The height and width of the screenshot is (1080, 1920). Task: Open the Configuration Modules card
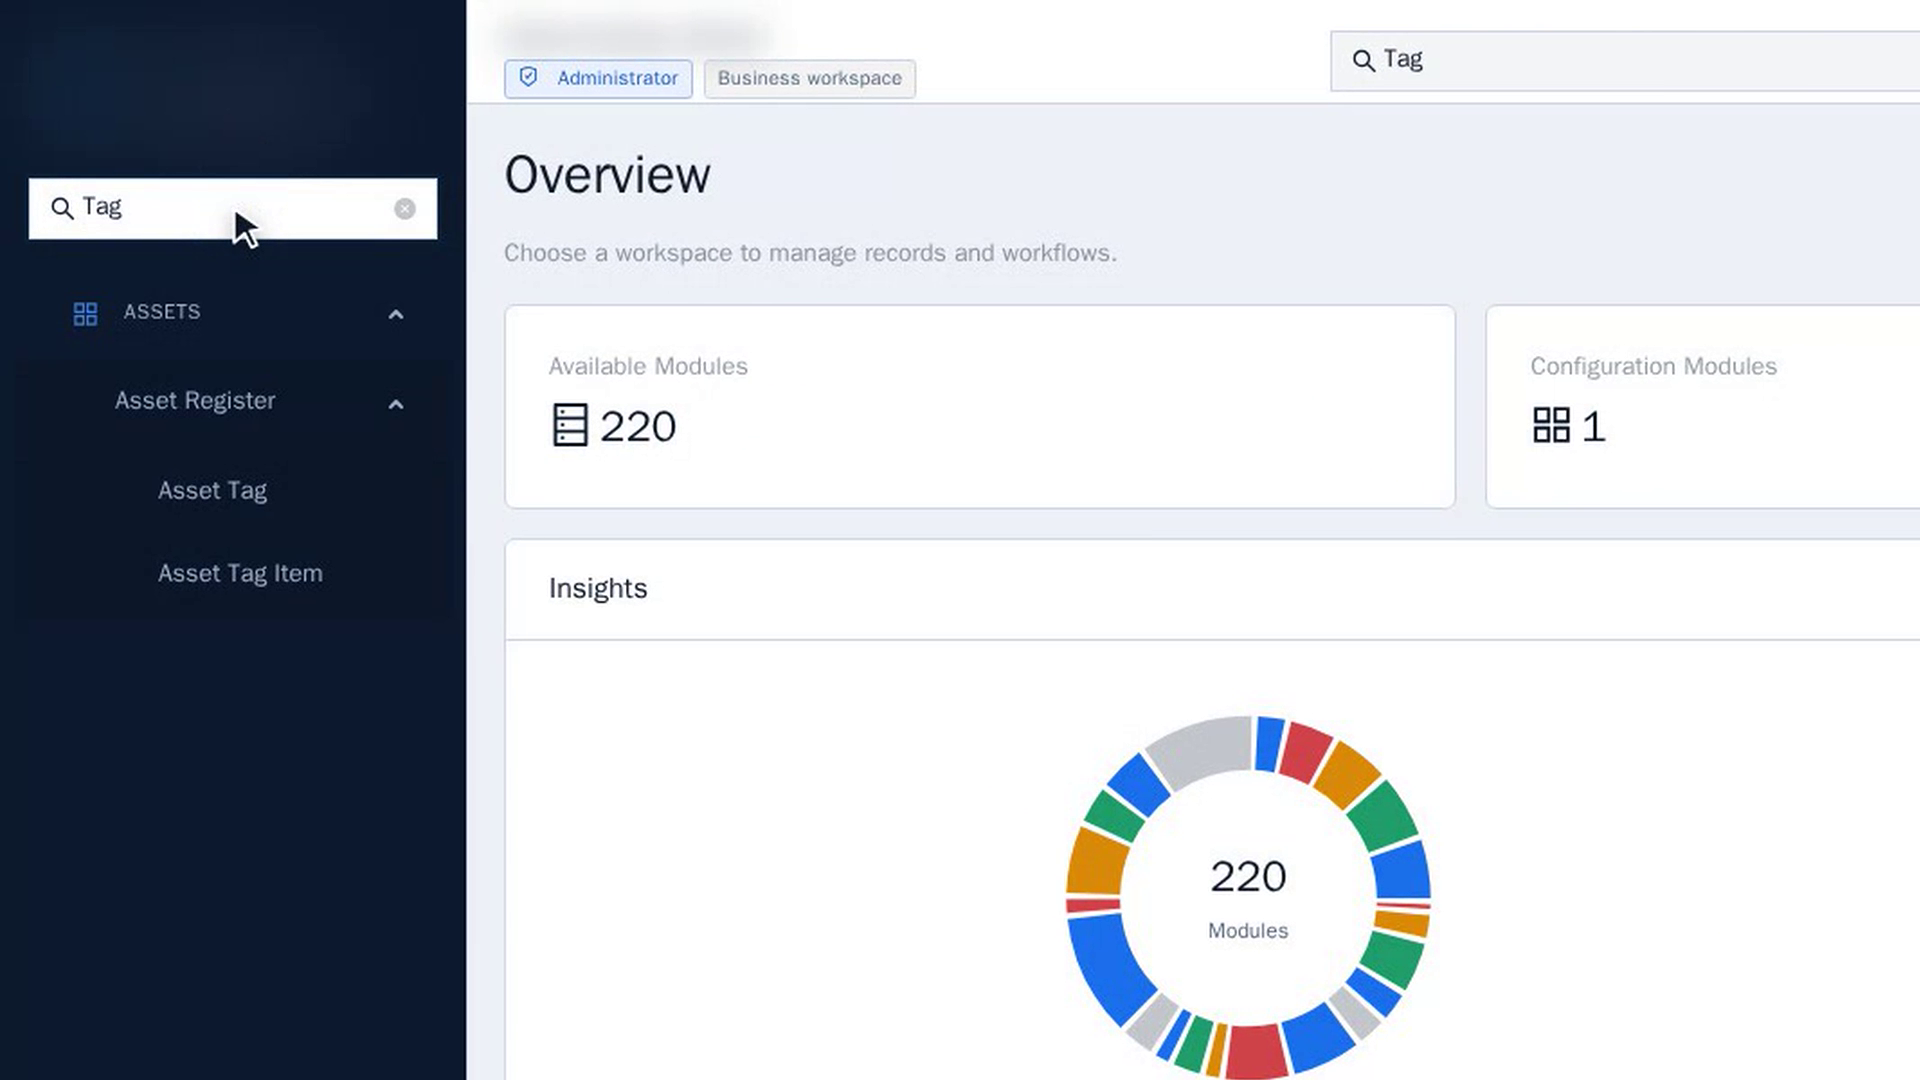click(x=1703, y=406)
